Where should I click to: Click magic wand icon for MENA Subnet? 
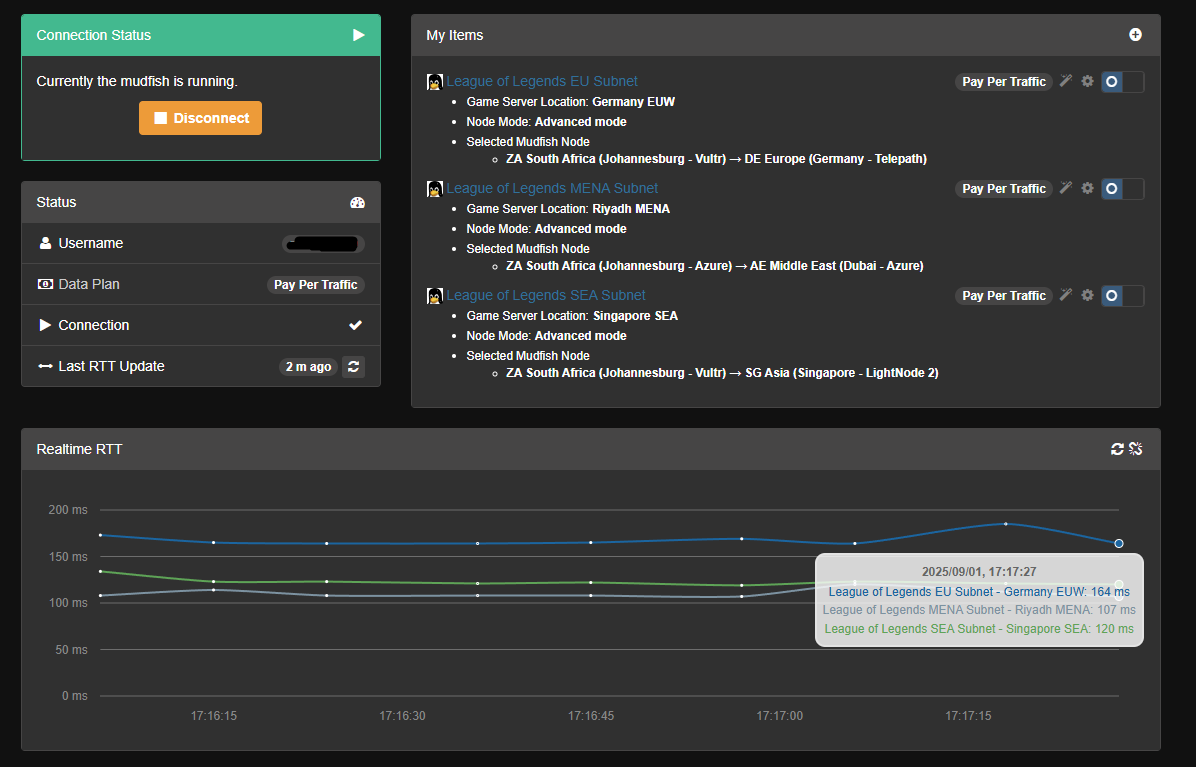pos(1066,188)
